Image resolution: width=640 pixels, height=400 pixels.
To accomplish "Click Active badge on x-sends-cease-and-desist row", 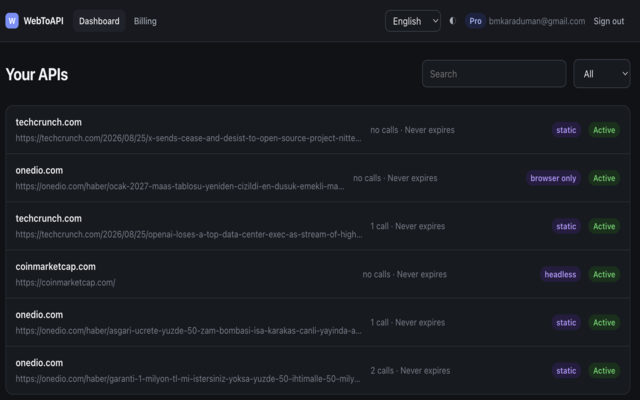I will point(604,130).
